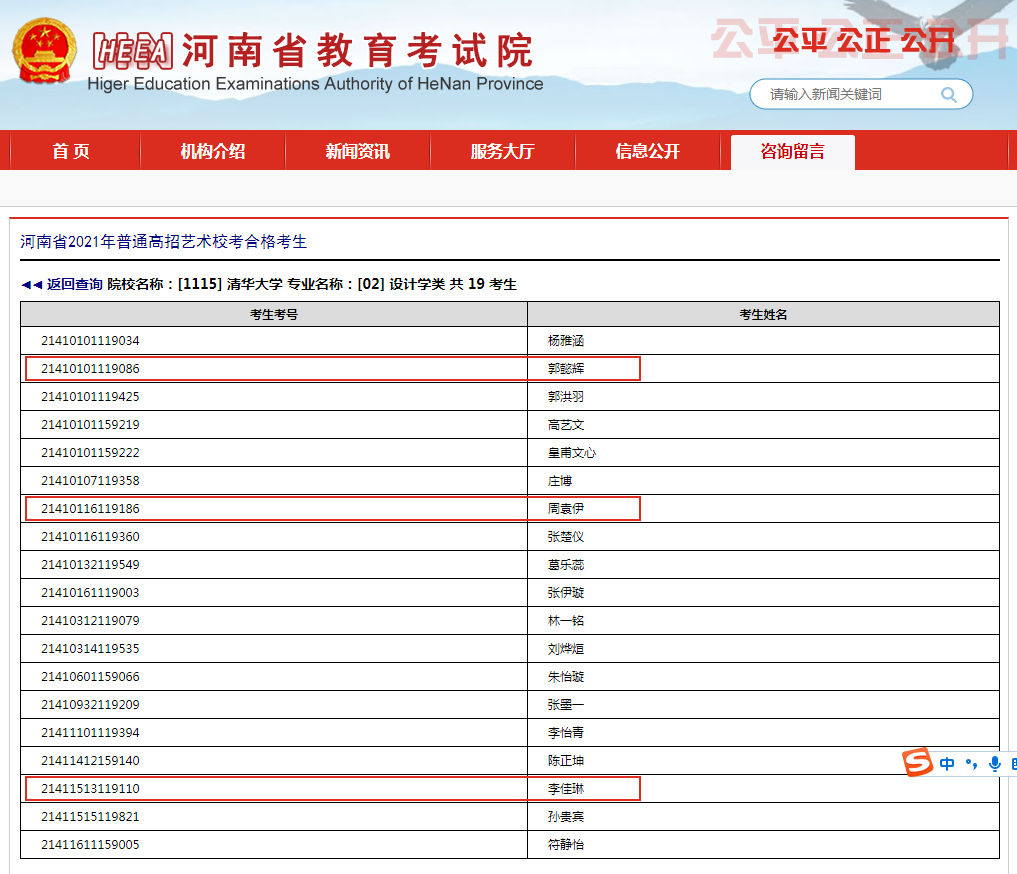Click the name 张楚仪
Screen dimensions: 1017x874
[x=566, y=536]
